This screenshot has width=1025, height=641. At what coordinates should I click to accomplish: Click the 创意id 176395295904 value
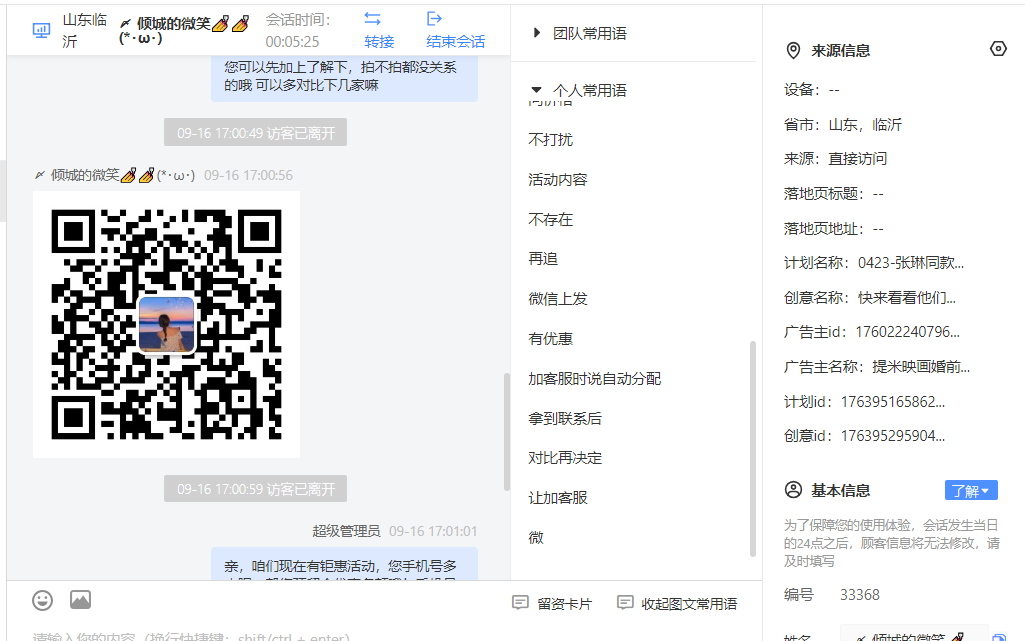pyautogui.click(x=892, y=436)
